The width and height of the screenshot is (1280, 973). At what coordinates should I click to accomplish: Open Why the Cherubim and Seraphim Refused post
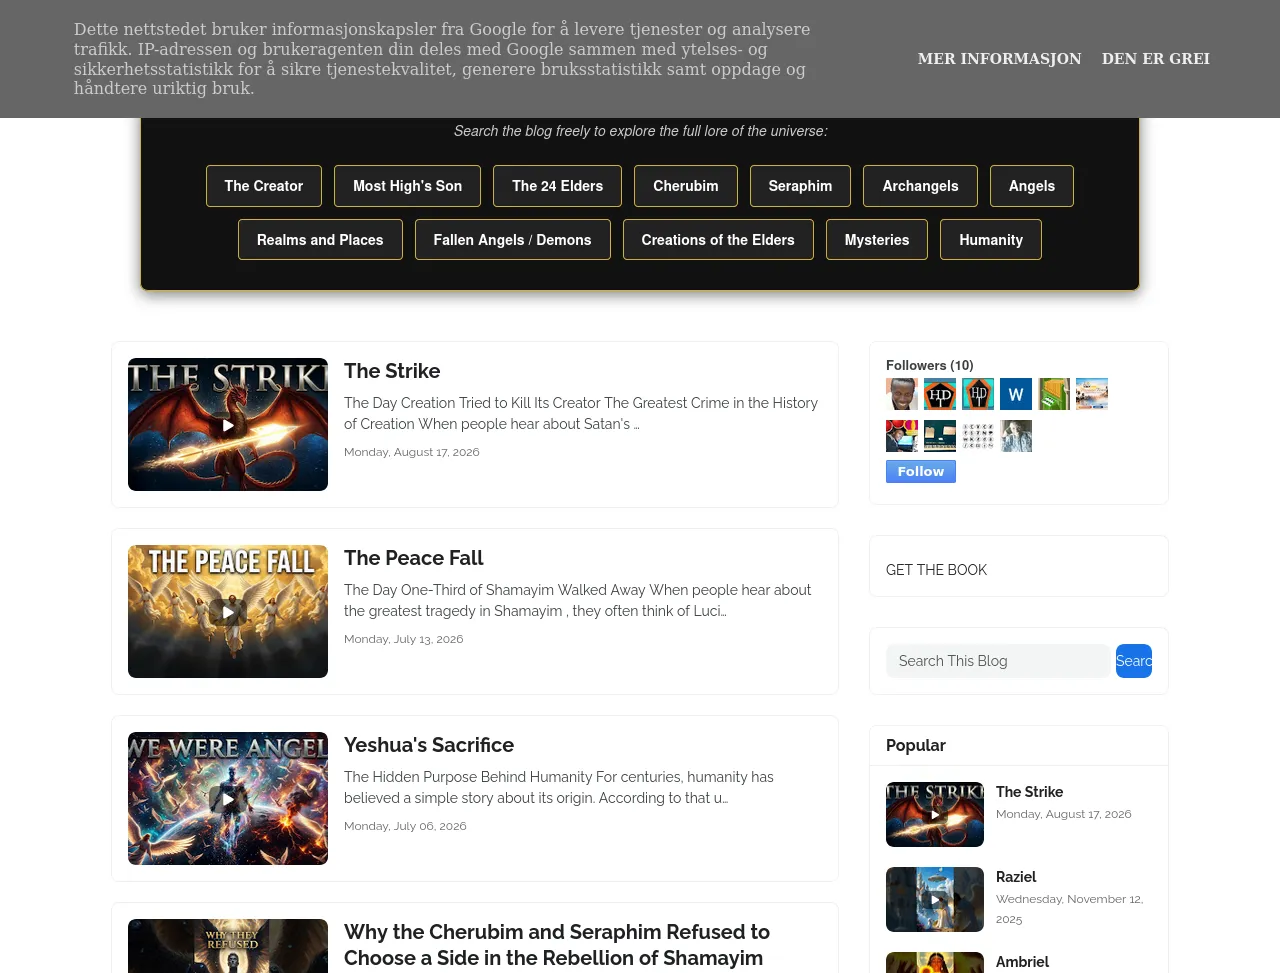(x=557, y=945)
